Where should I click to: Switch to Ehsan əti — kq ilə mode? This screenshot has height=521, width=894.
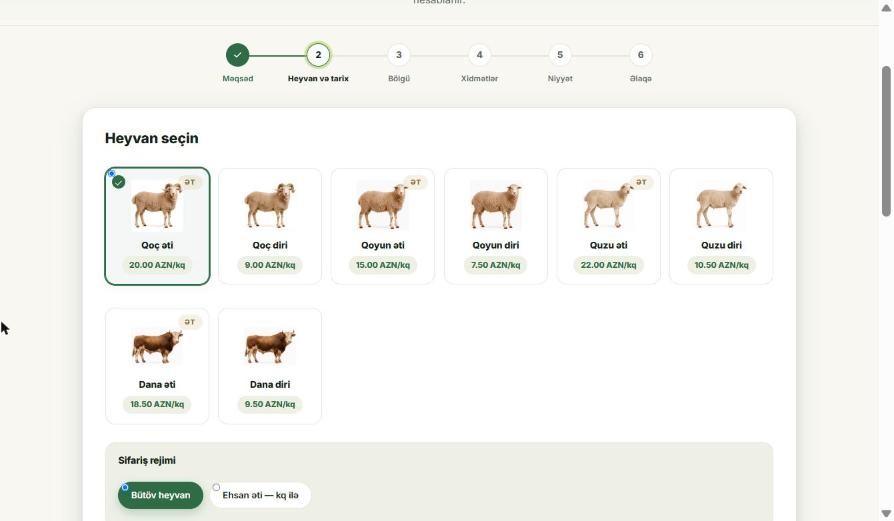click(260, 495)
